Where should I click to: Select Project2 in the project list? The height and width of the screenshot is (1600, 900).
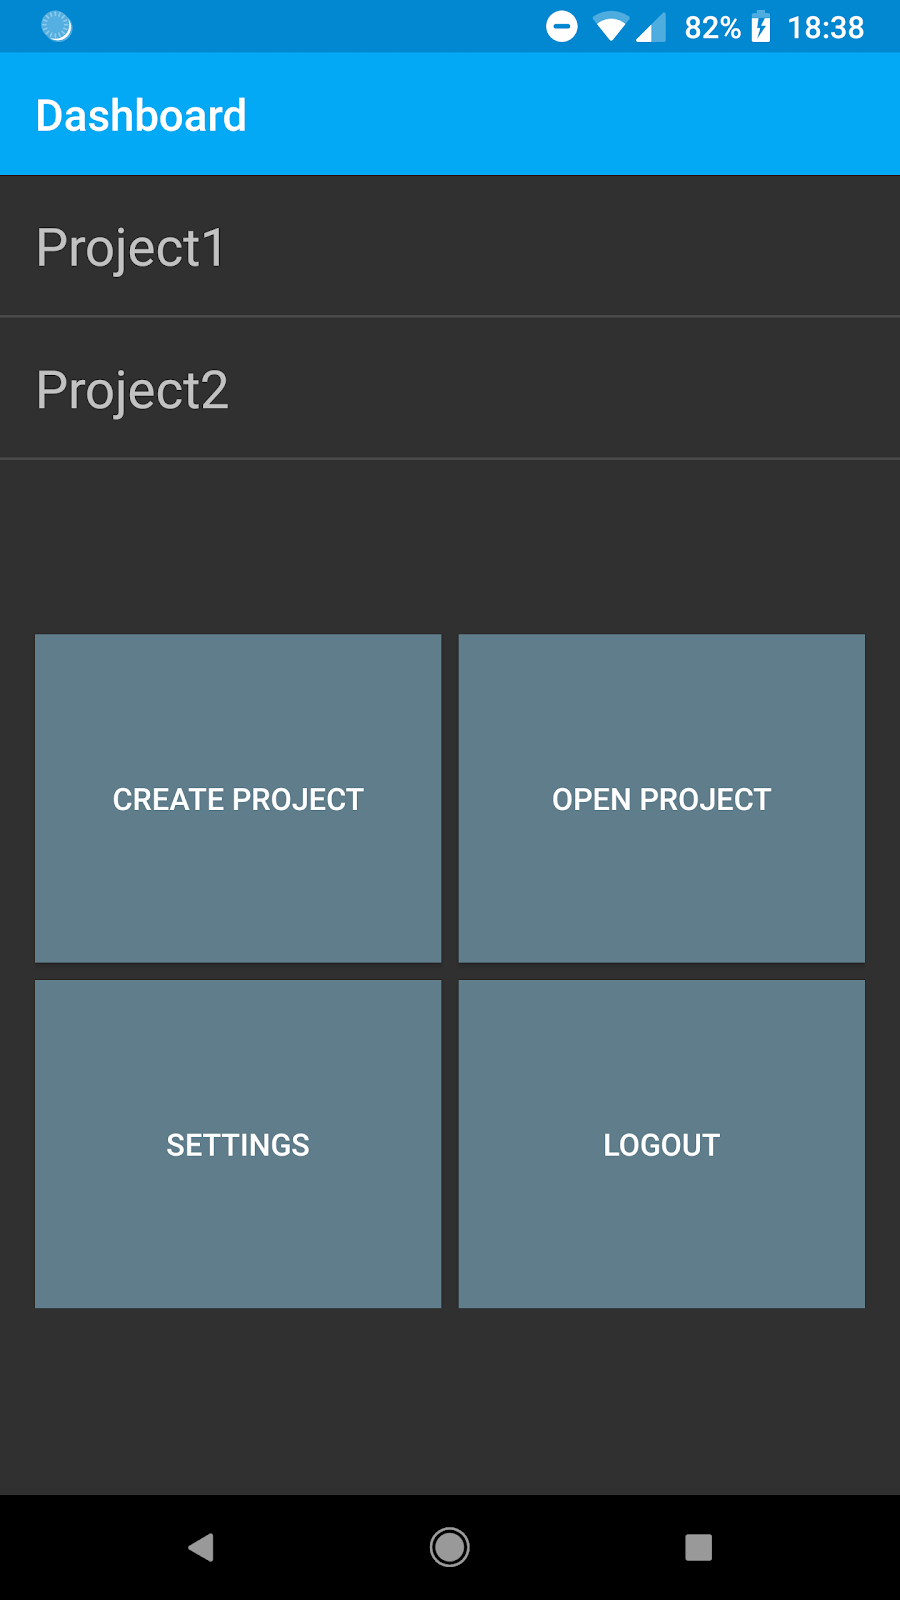(x=450, y=389)
